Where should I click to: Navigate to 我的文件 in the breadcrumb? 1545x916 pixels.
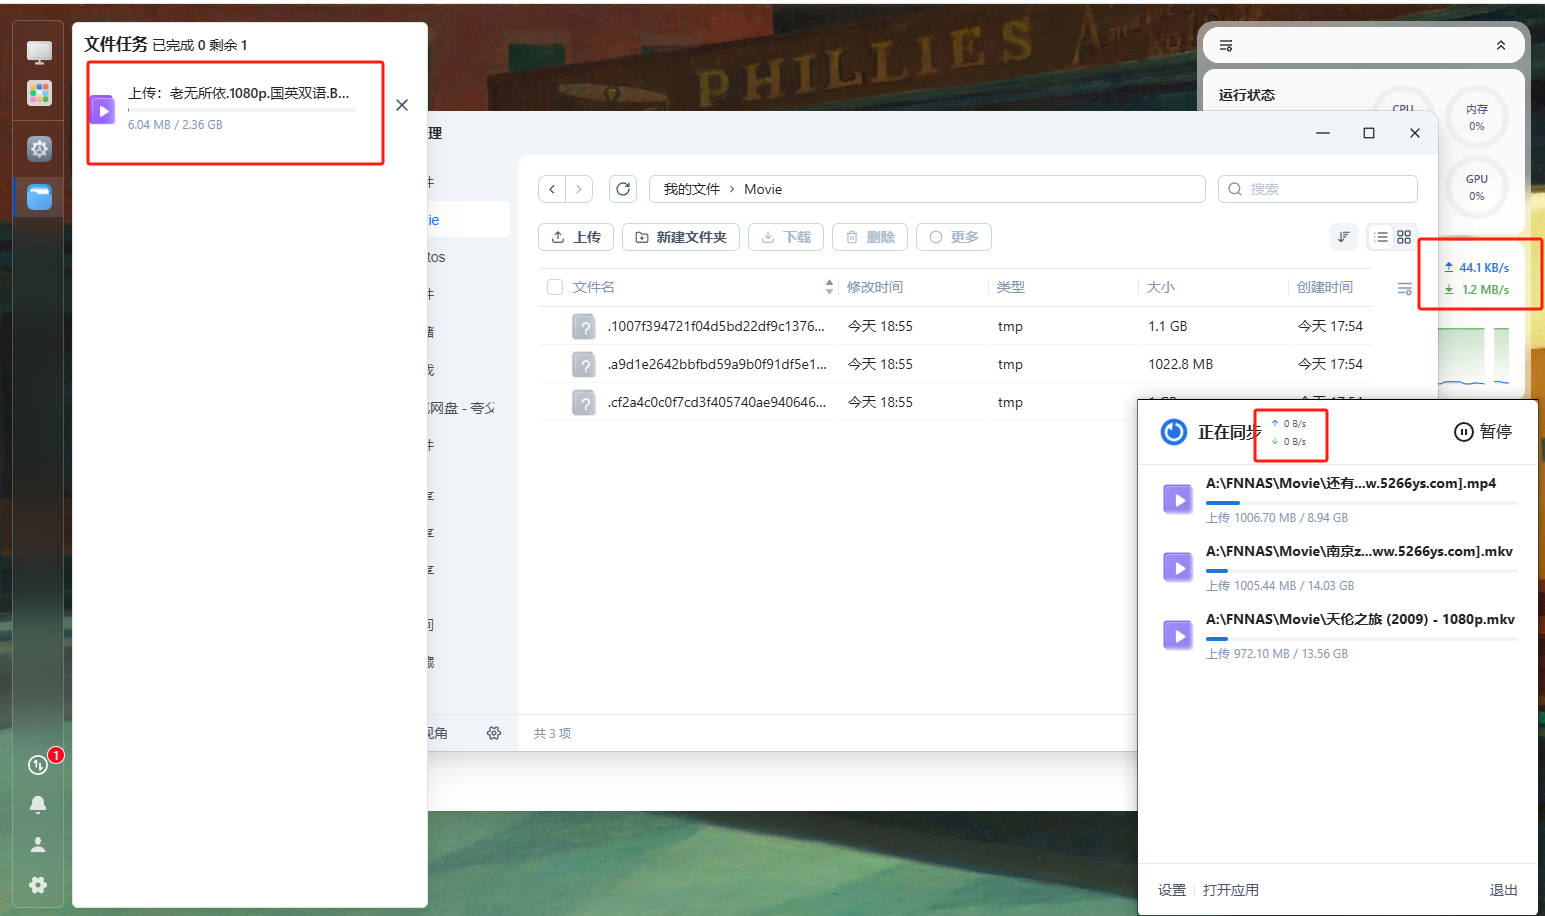pyautogui.click(x=692, y=189)
